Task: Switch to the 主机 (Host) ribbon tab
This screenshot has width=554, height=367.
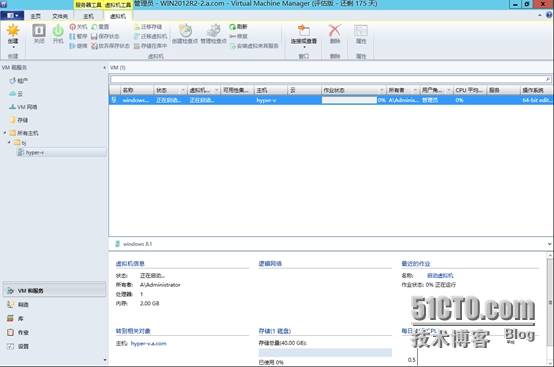Action: coord(88,16)
